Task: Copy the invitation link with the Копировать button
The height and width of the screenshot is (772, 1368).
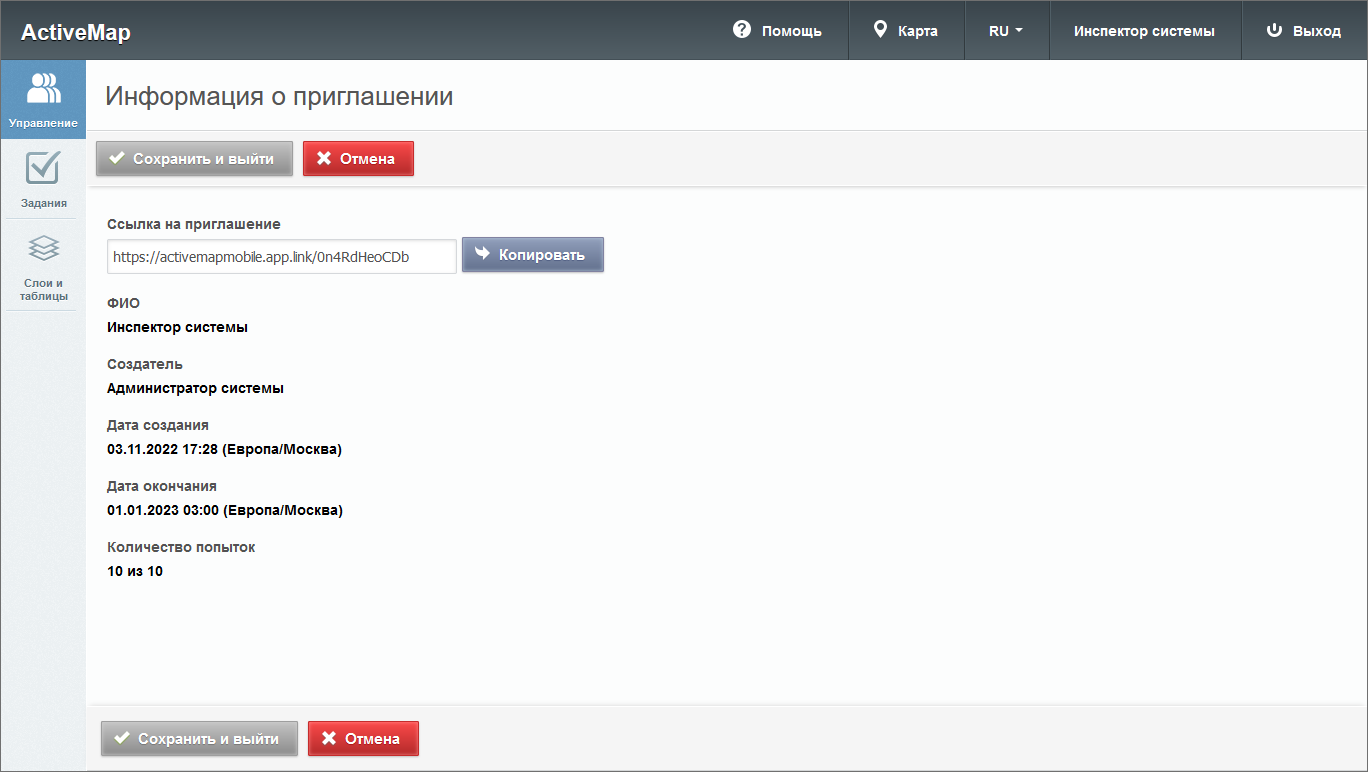Action: pyautogui.click(x=532, y=255)
